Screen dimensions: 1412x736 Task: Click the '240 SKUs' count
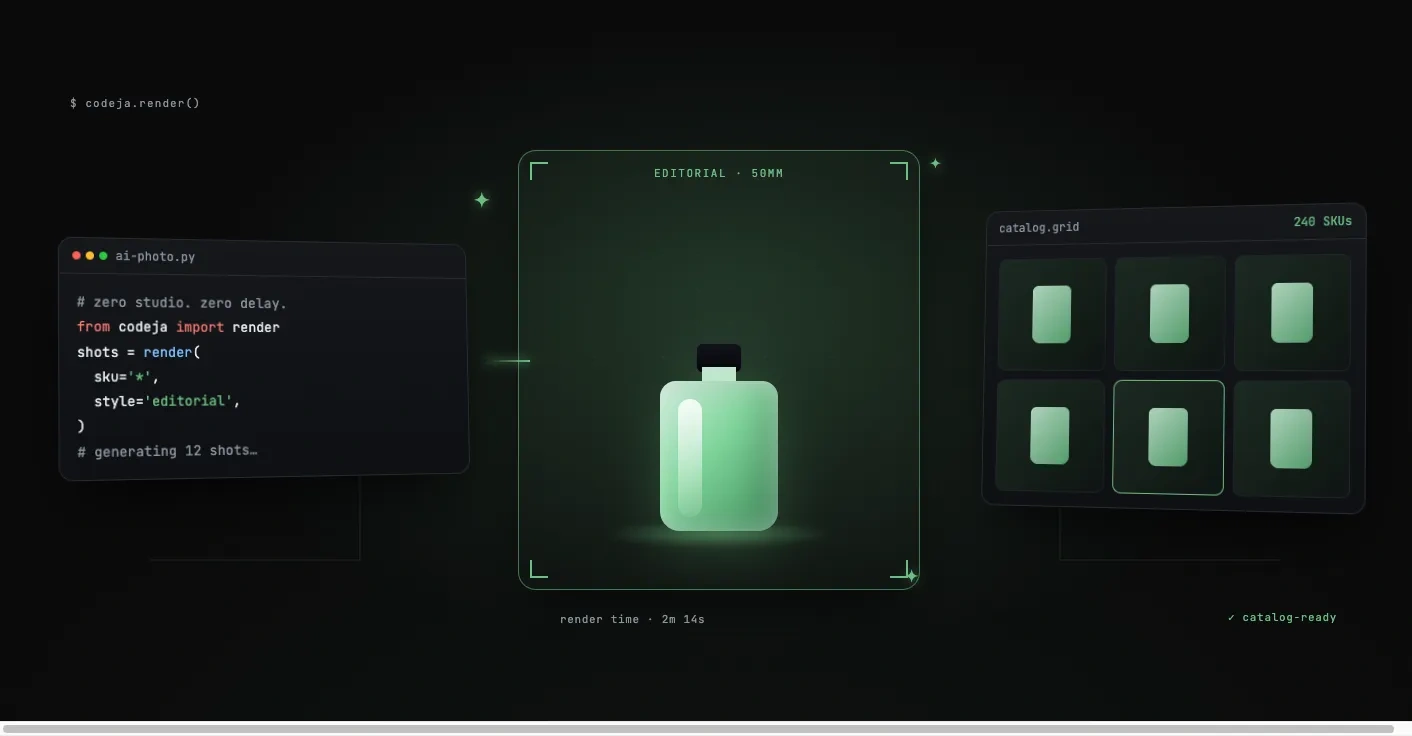click(1322, 221)
